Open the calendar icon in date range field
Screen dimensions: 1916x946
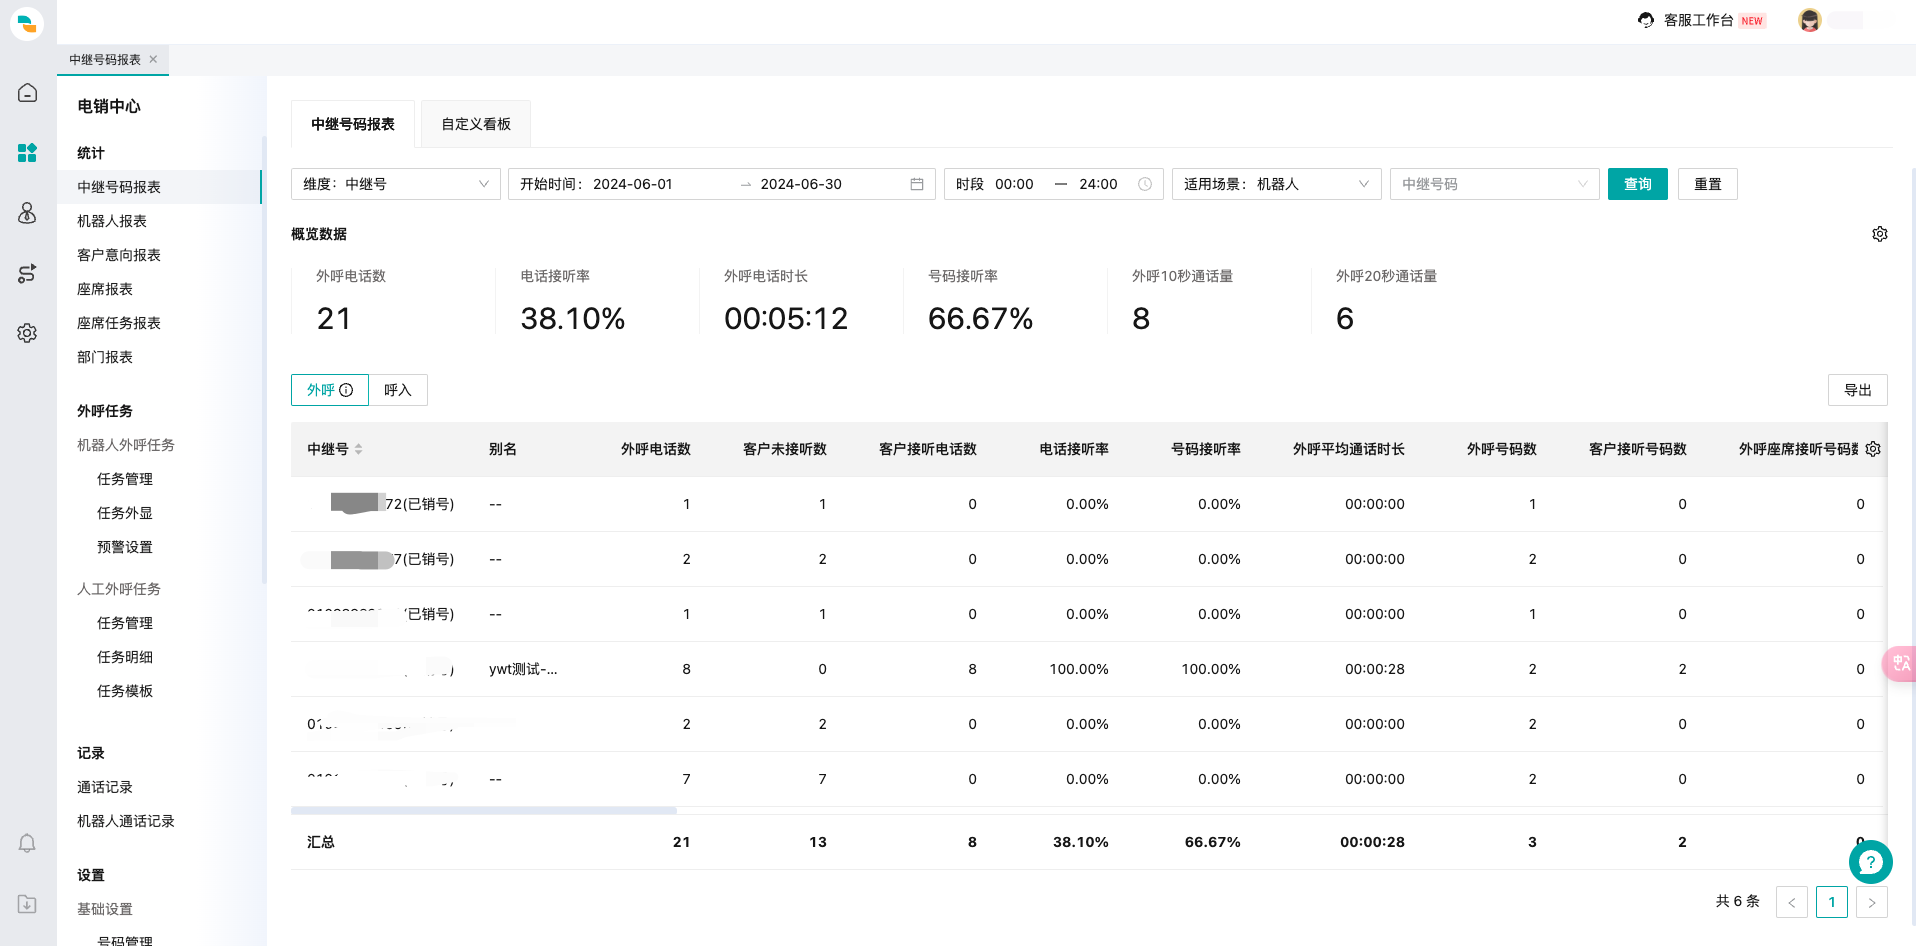[917, 184]
